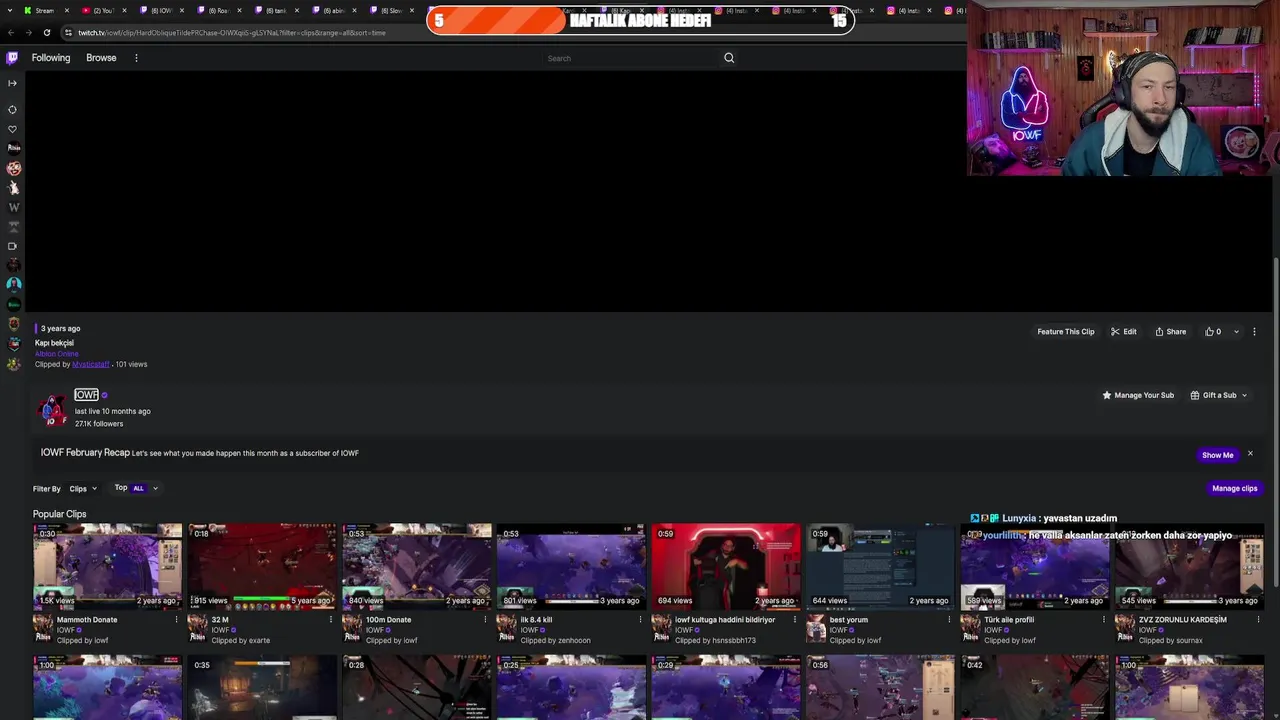Expand the left sidebar with arrow icon
The image size is (1280, 720).
point(12,83)
